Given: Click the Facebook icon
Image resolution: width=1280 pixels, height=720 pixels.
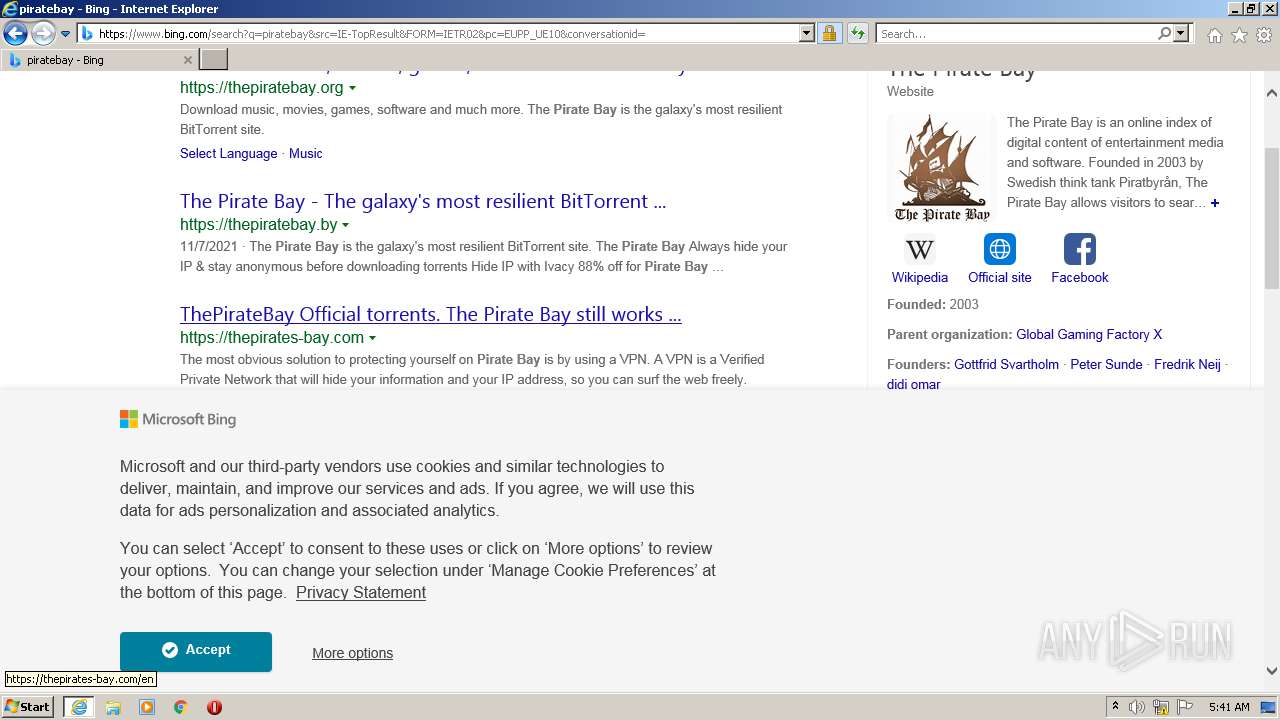Looking at the screenshot, I should coord(1080,249).
